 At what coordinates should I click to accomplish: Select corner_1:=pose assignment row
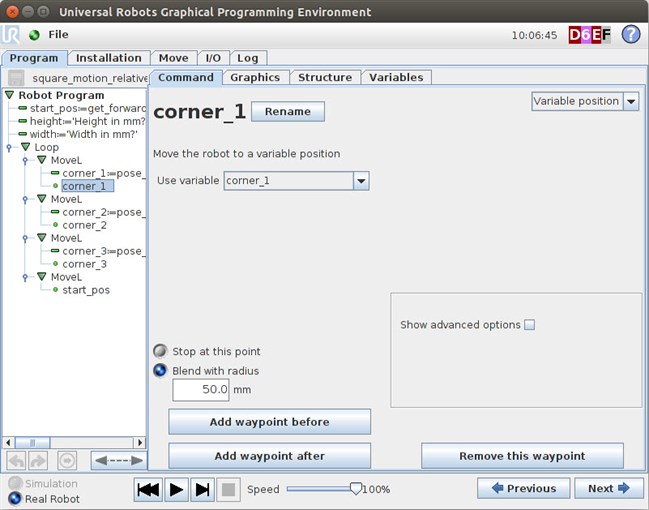click(98, 173)
